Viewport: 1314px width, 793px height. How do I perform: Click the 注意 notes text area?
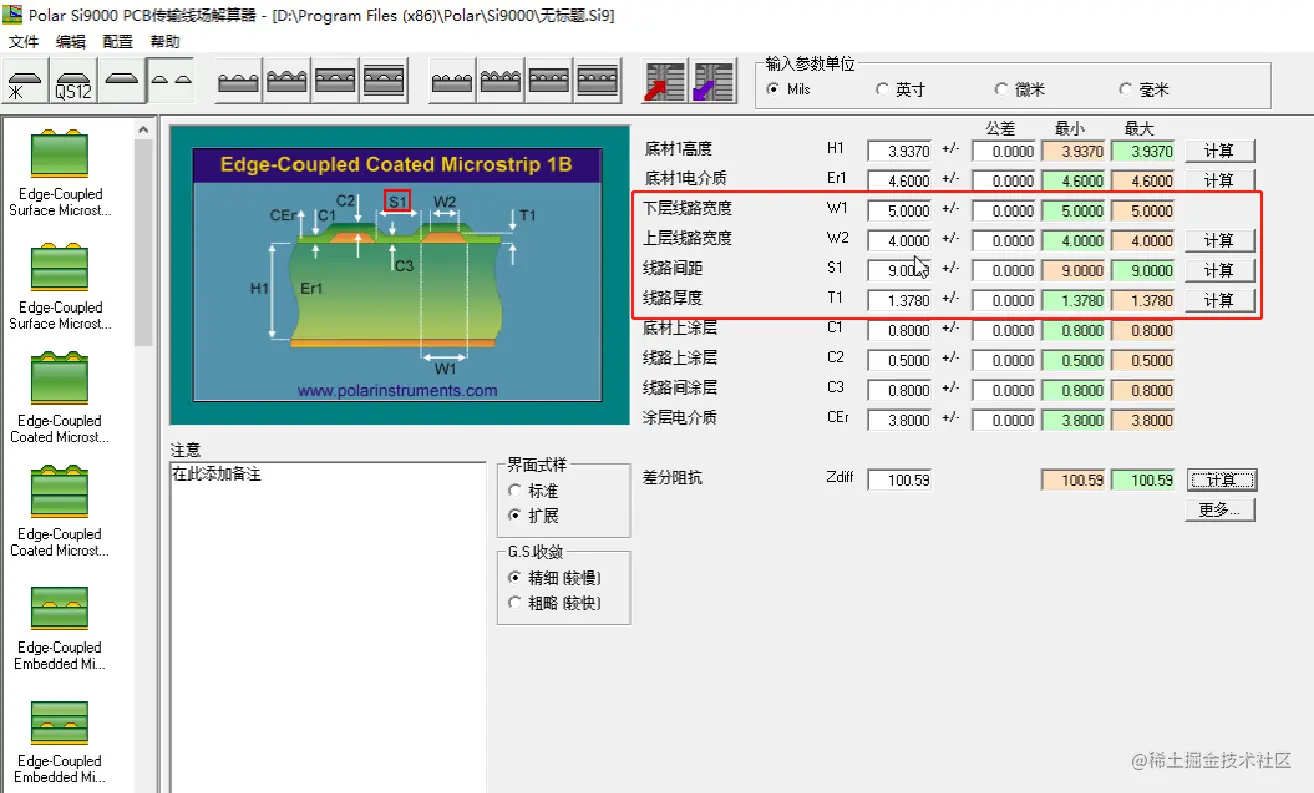click(328, 628)
